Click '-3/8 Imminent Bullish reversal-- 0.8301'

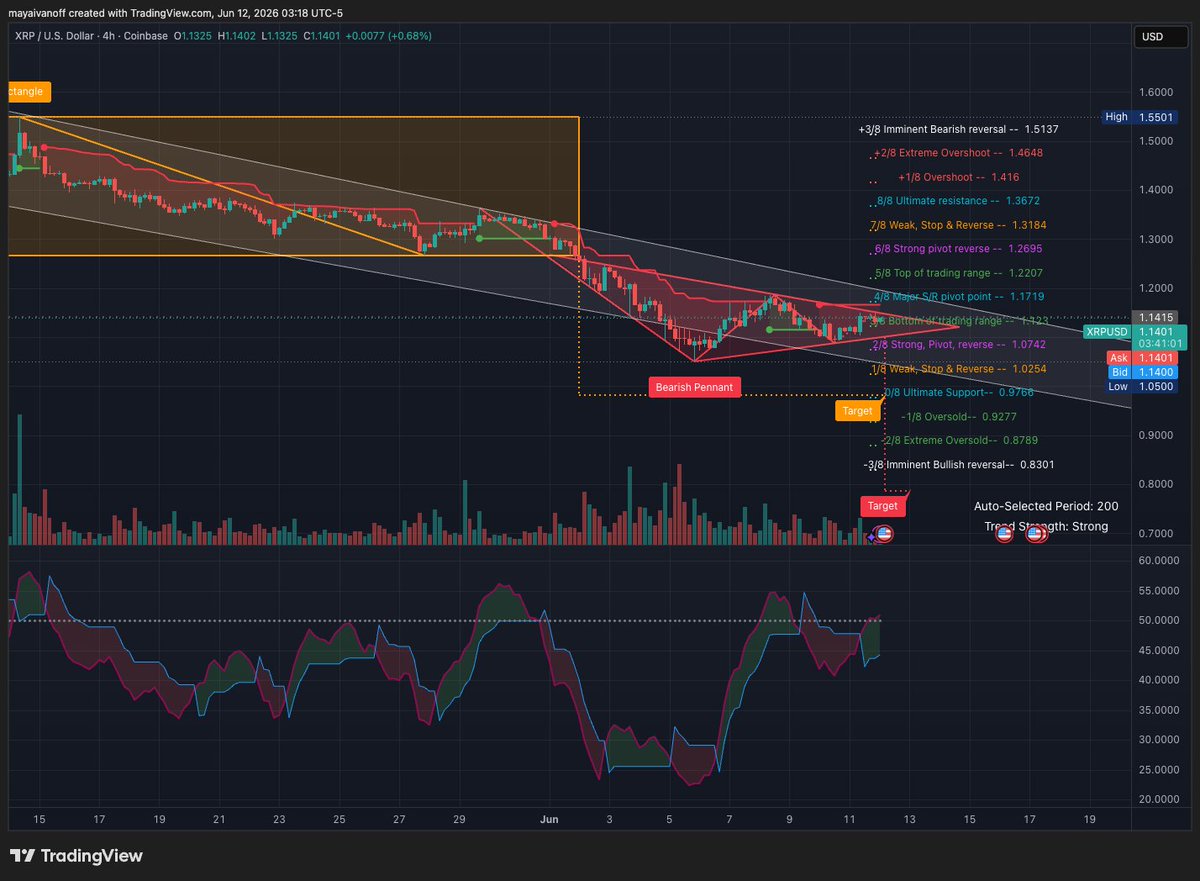[x=958, y=465]
